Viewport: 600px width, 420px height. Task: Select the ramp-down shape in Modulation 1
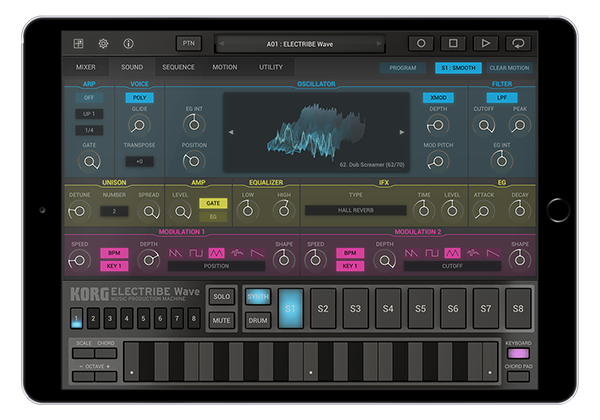(257, 253)
